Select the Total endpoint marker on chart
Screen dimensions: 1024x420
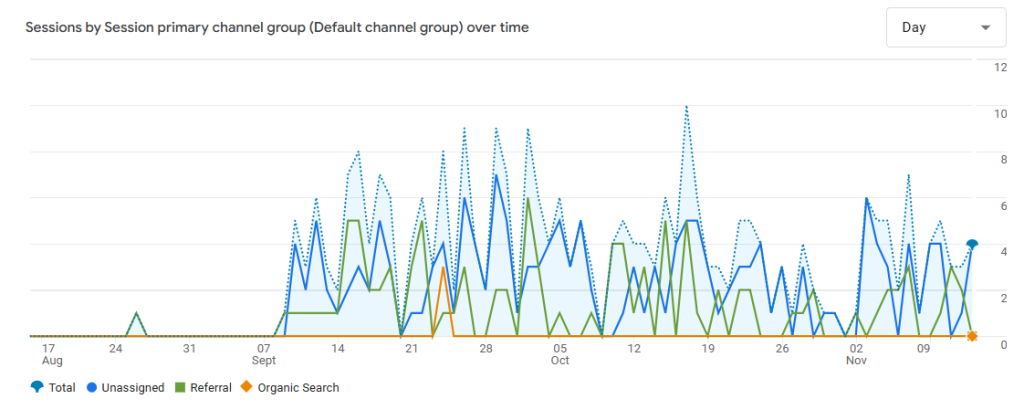(972, 244)
